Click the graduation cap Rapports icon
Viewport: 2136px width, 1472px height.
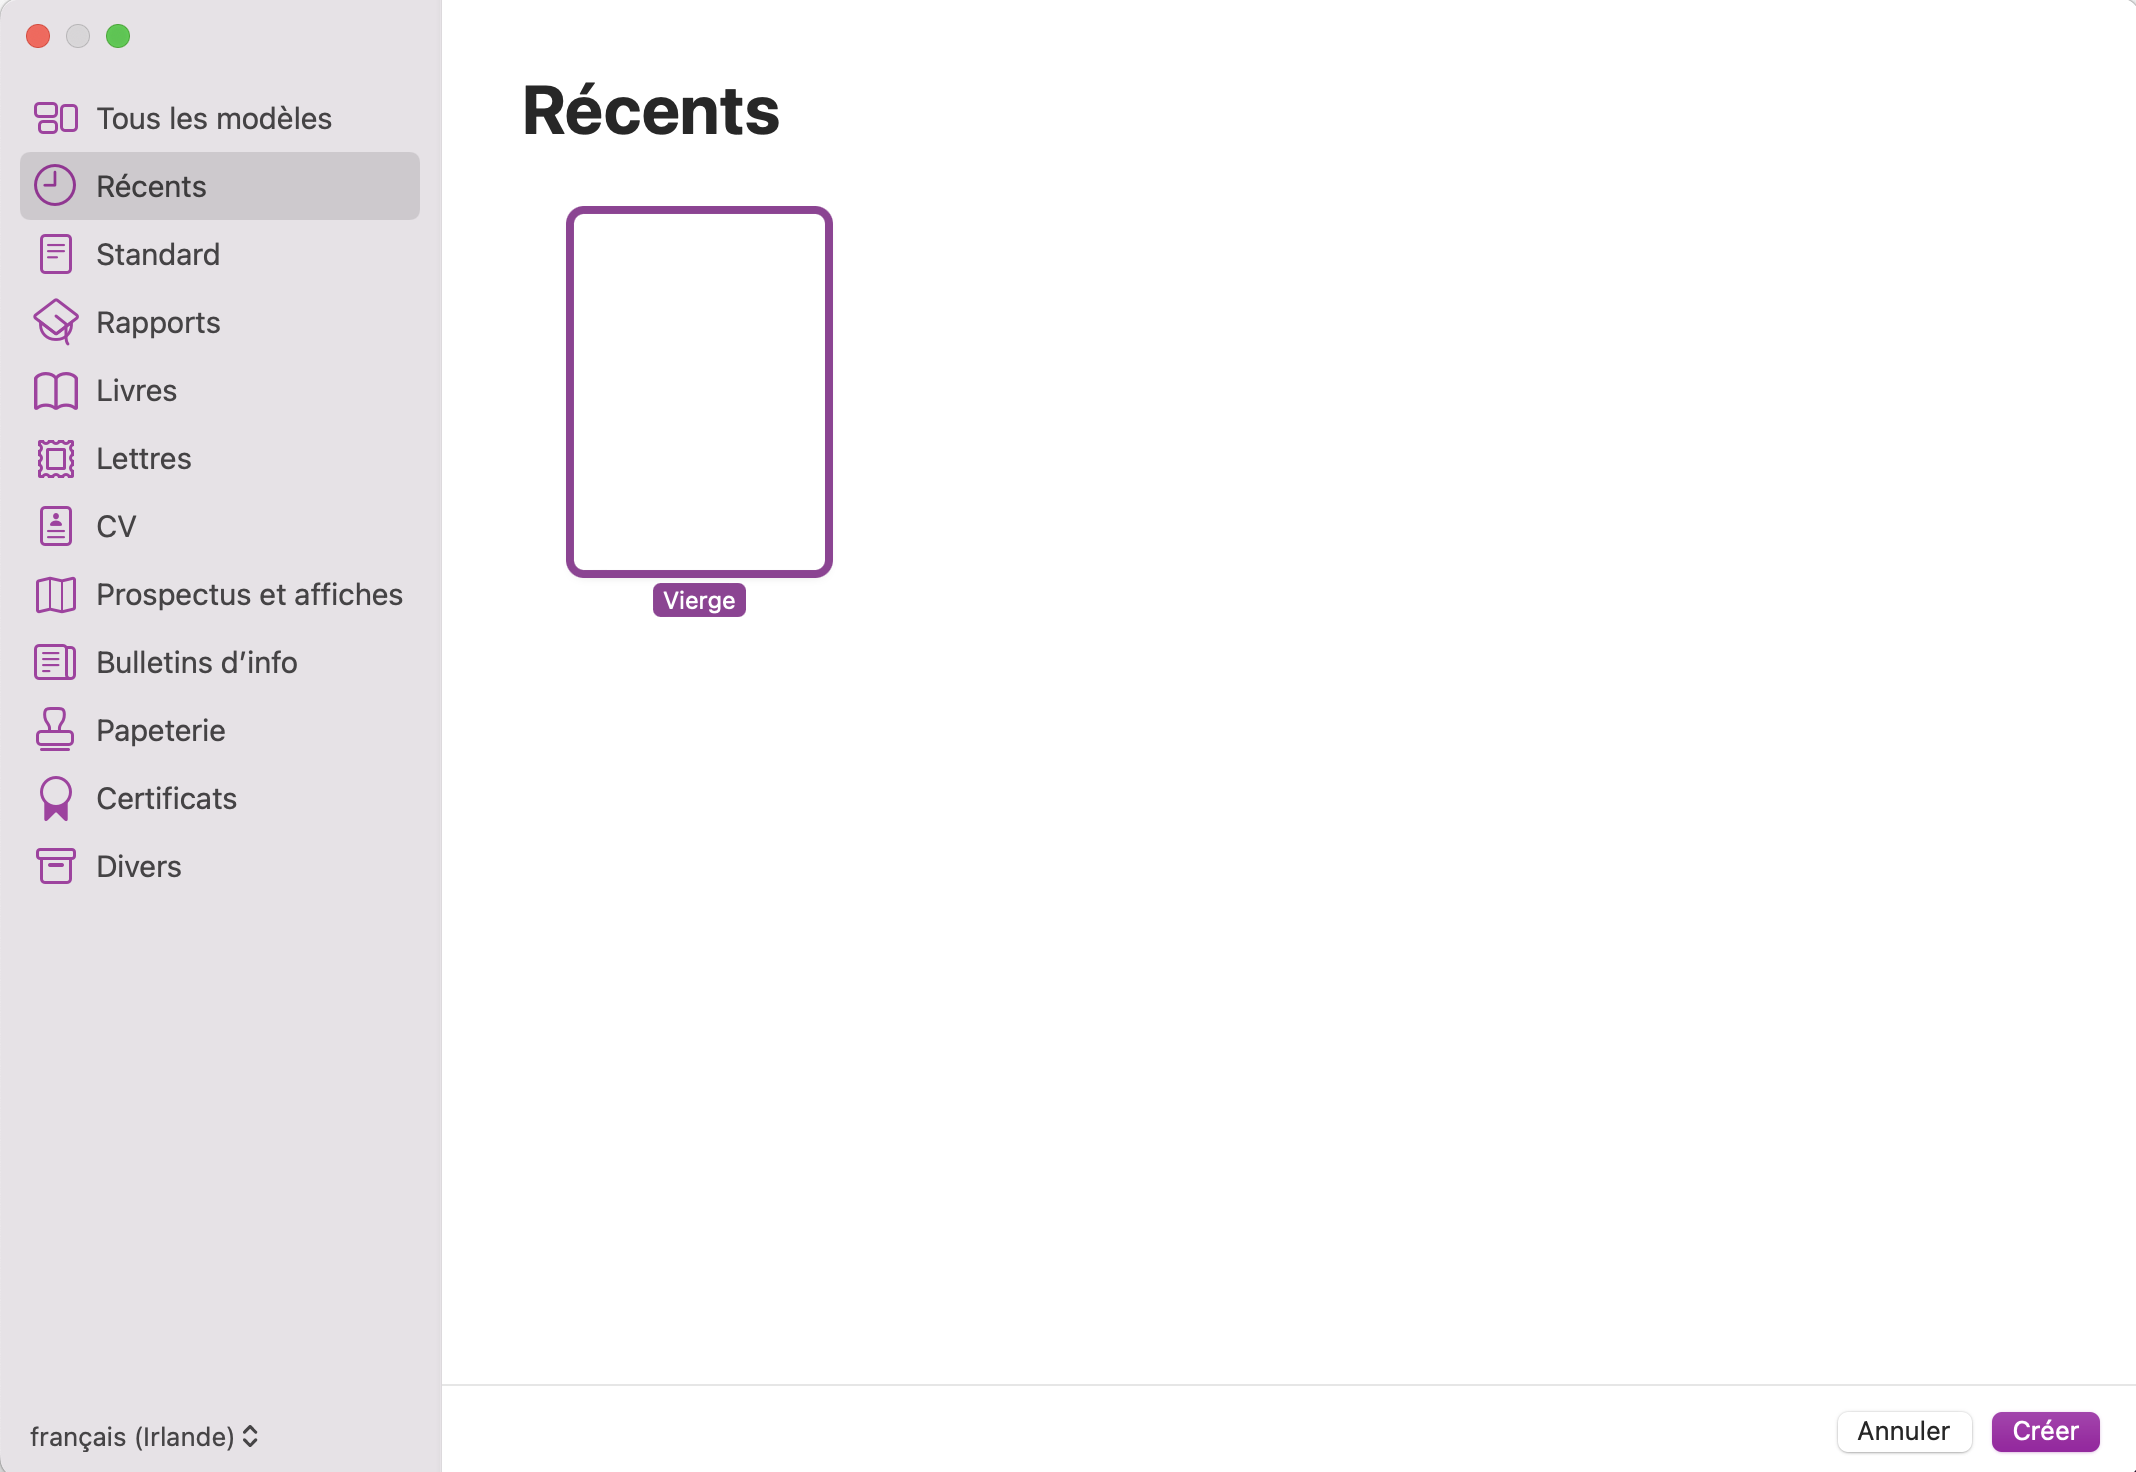coord(56,322)
